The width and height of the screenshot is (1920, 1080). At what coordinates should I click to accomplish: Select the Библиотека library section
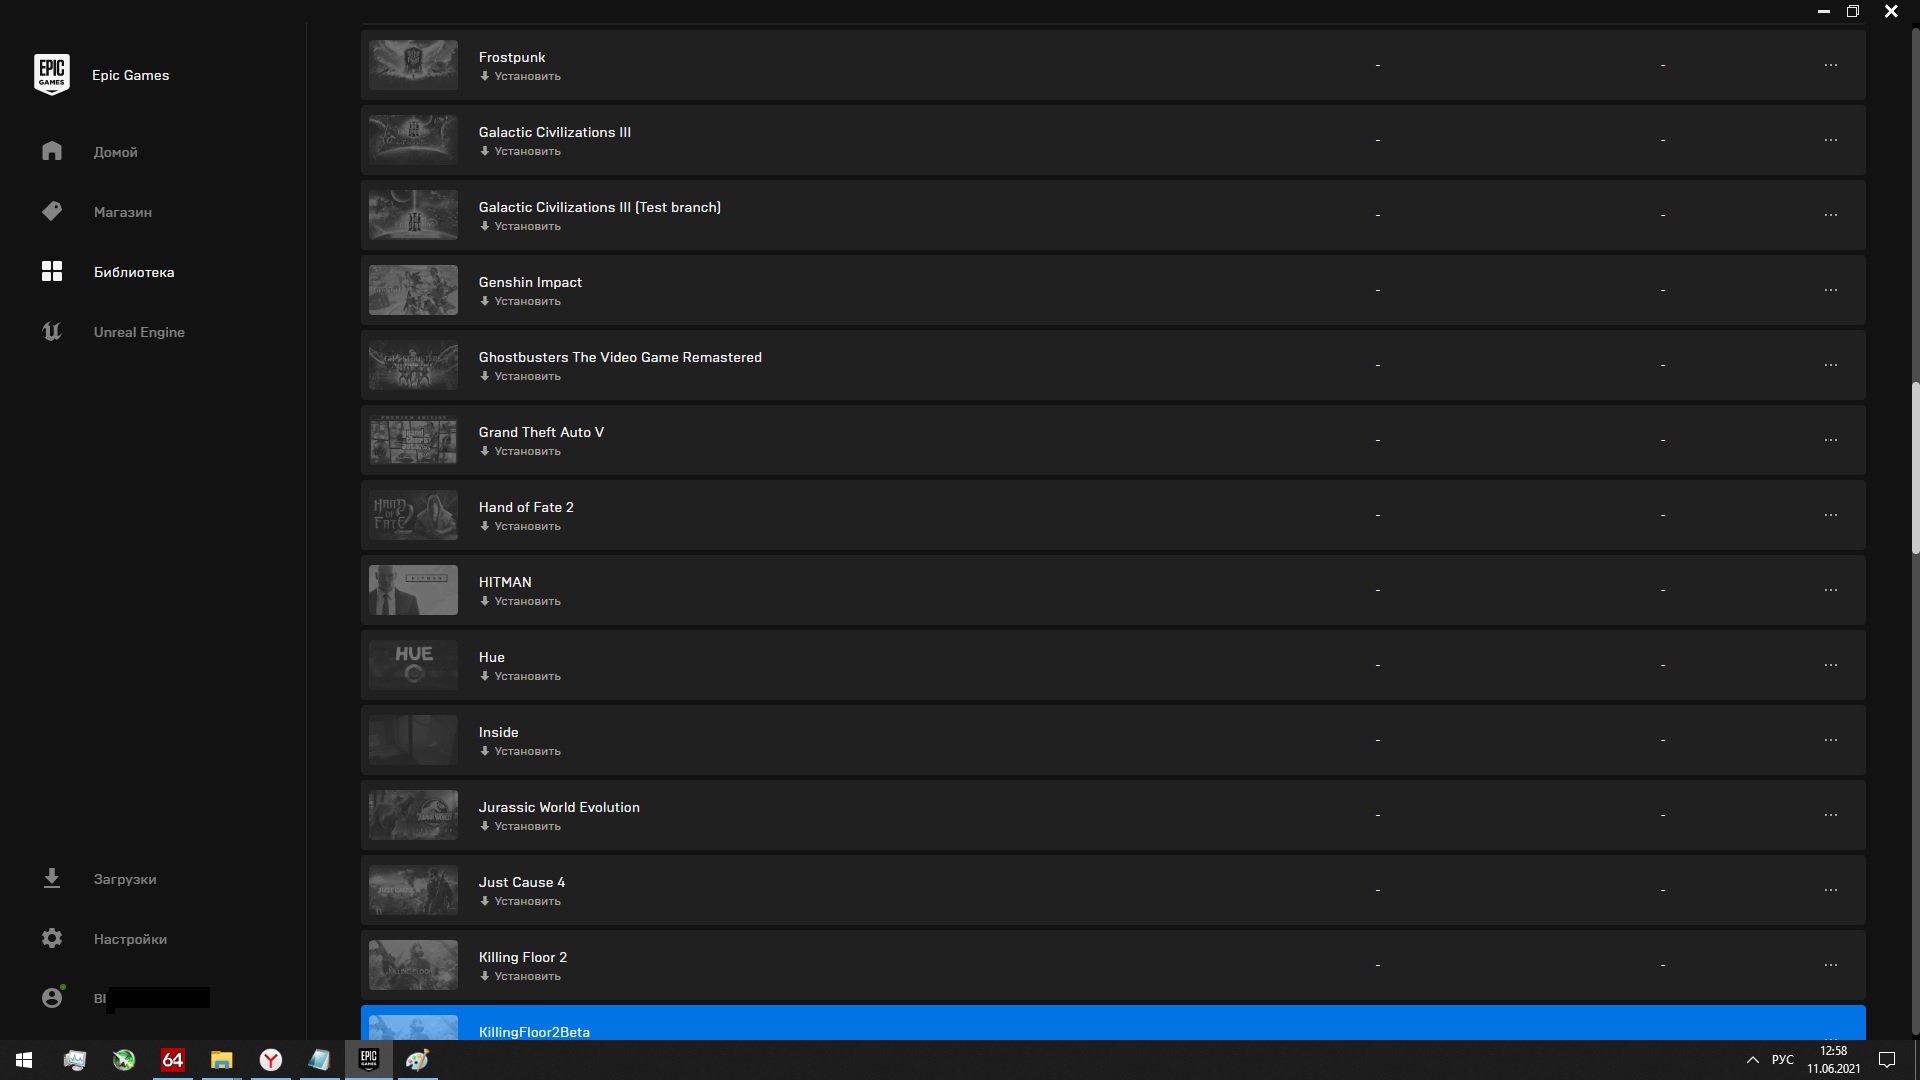[134, 272]
